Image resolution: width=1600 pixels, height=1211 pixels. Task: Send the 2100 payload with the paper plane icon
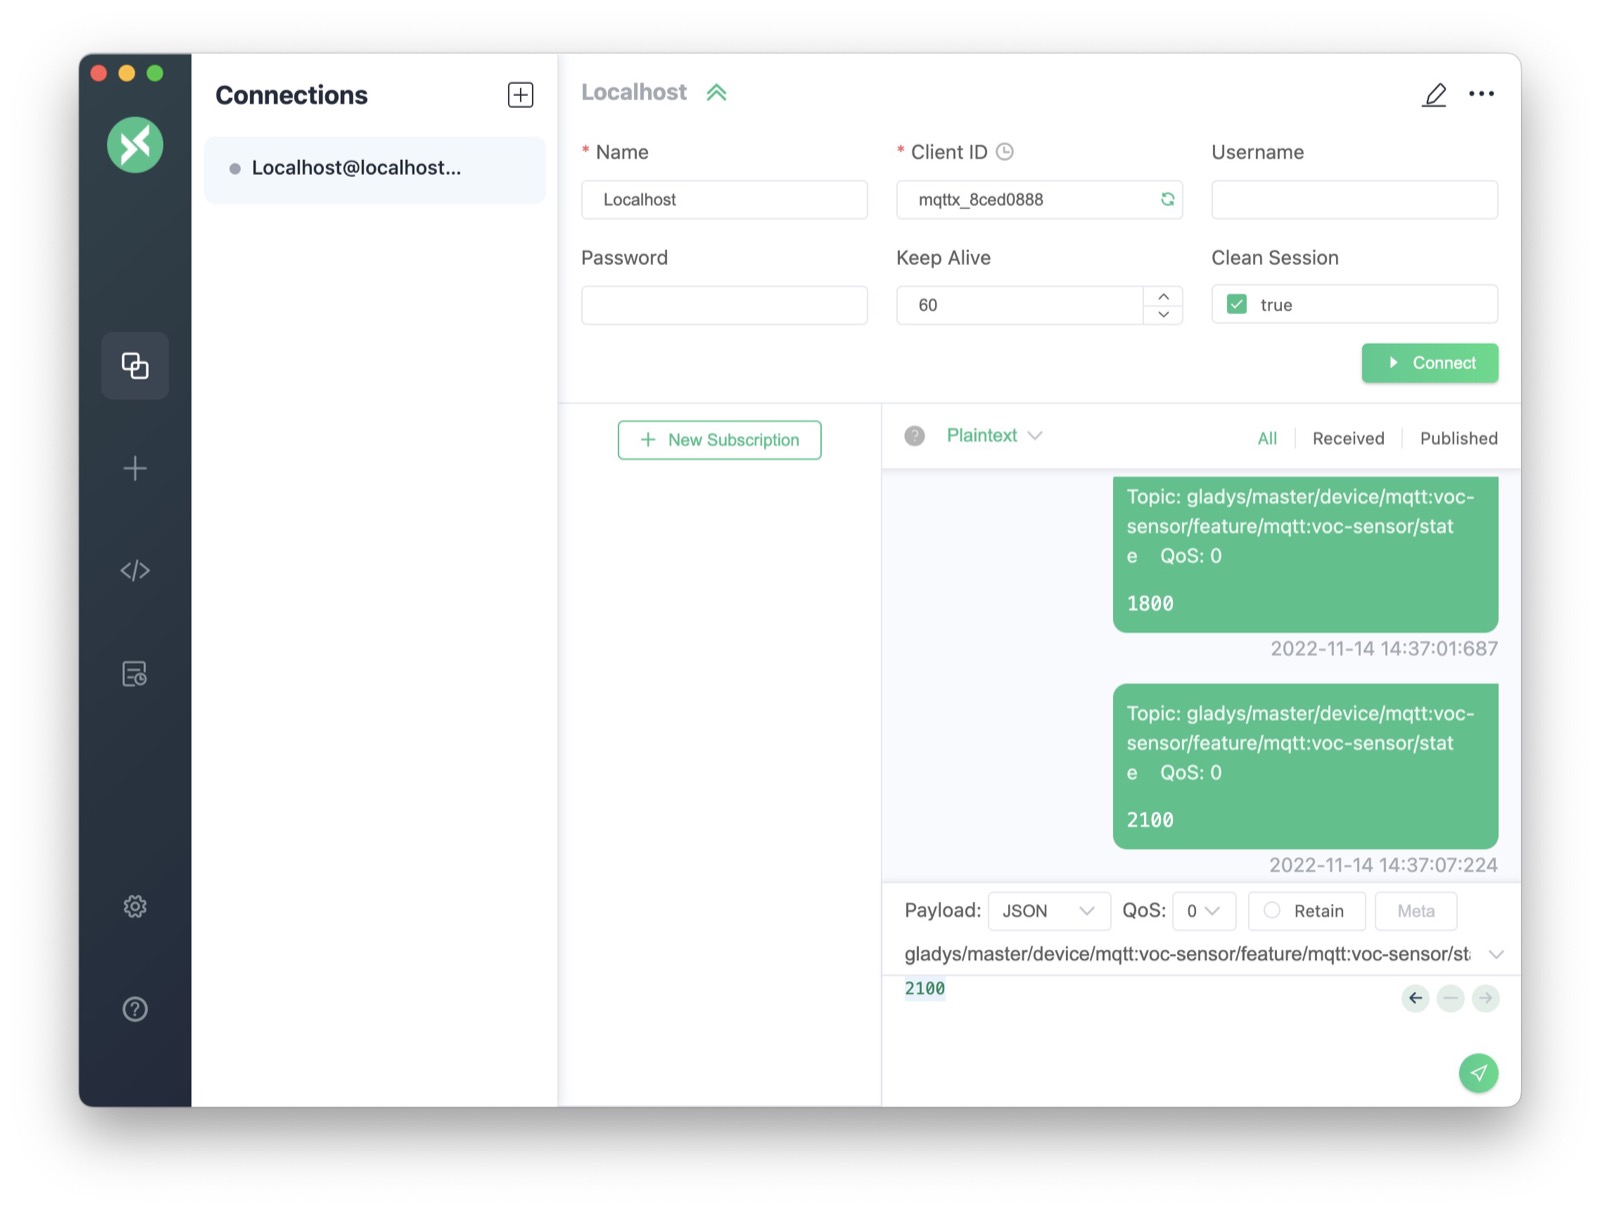[x=1478, y=1073]
